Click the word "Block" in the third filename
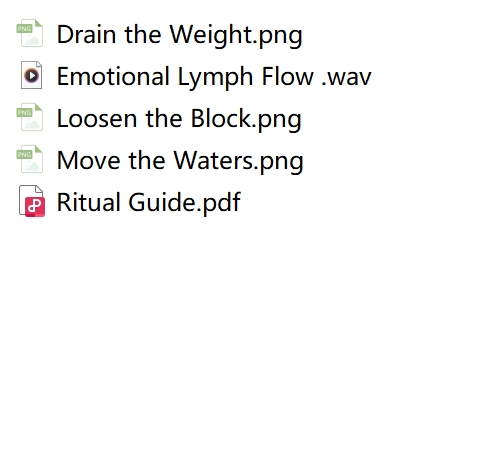This screenshot has height=473, width=501. click(x=221, y=119)
